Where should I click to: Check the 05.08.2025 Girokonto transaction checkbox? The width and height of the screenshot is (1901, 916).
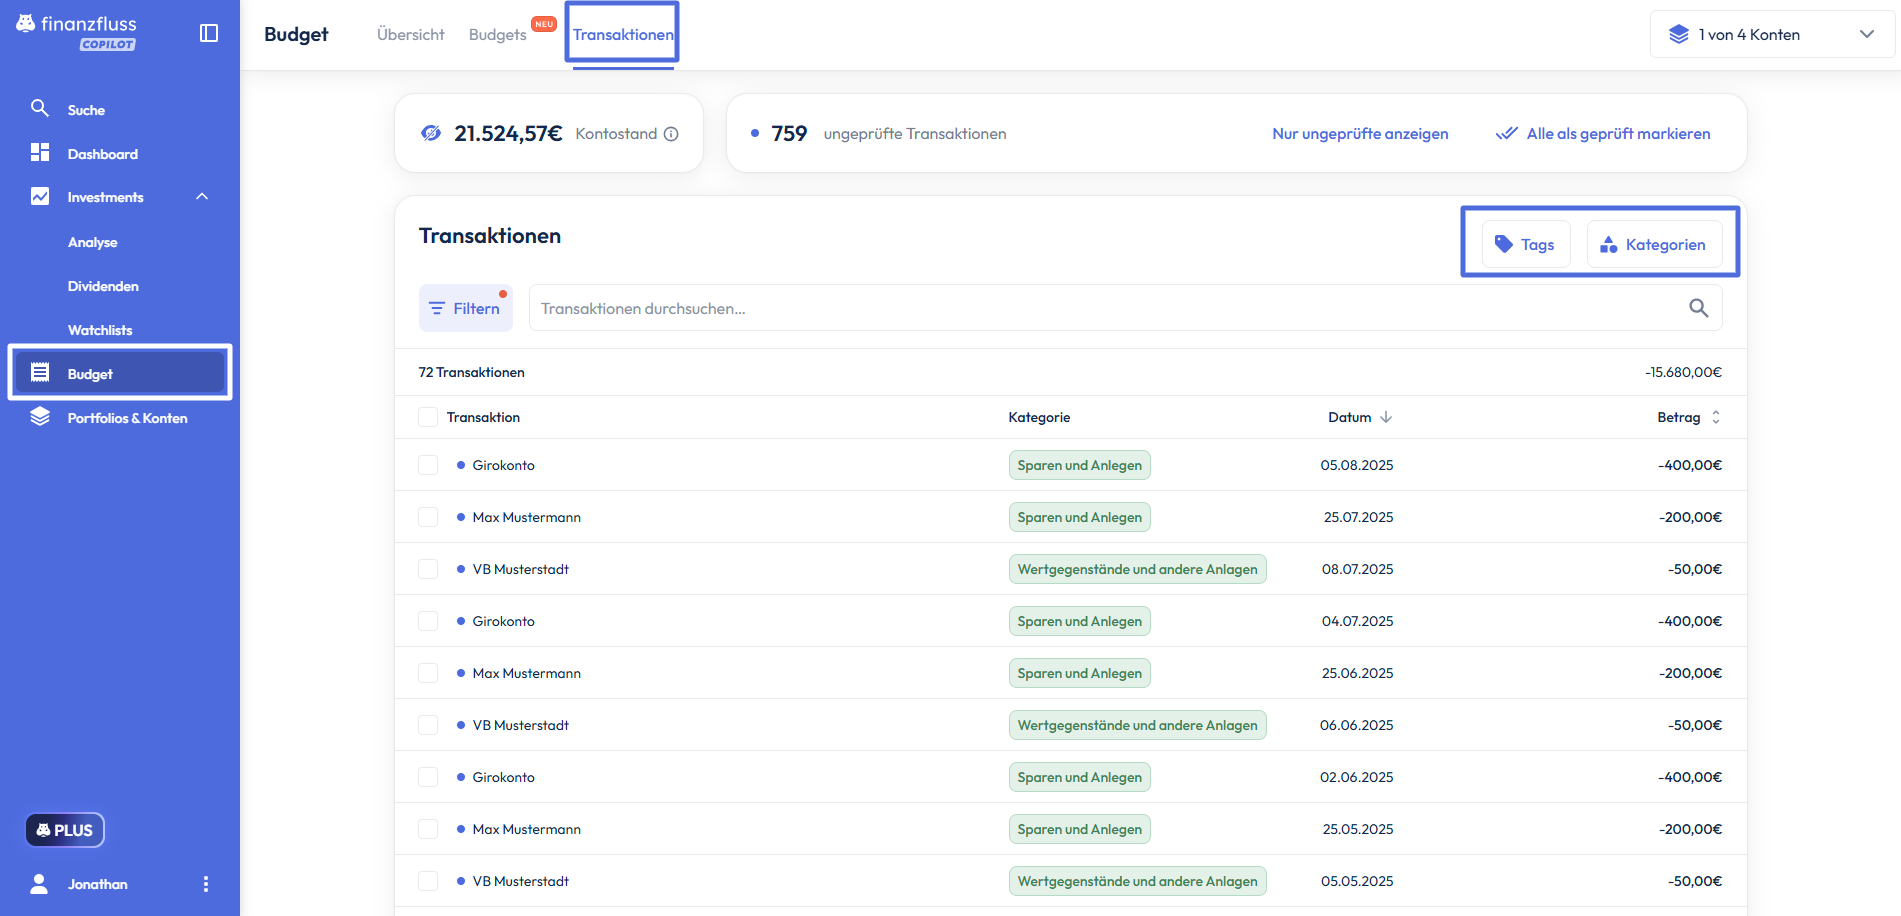[x=428, y=465]
